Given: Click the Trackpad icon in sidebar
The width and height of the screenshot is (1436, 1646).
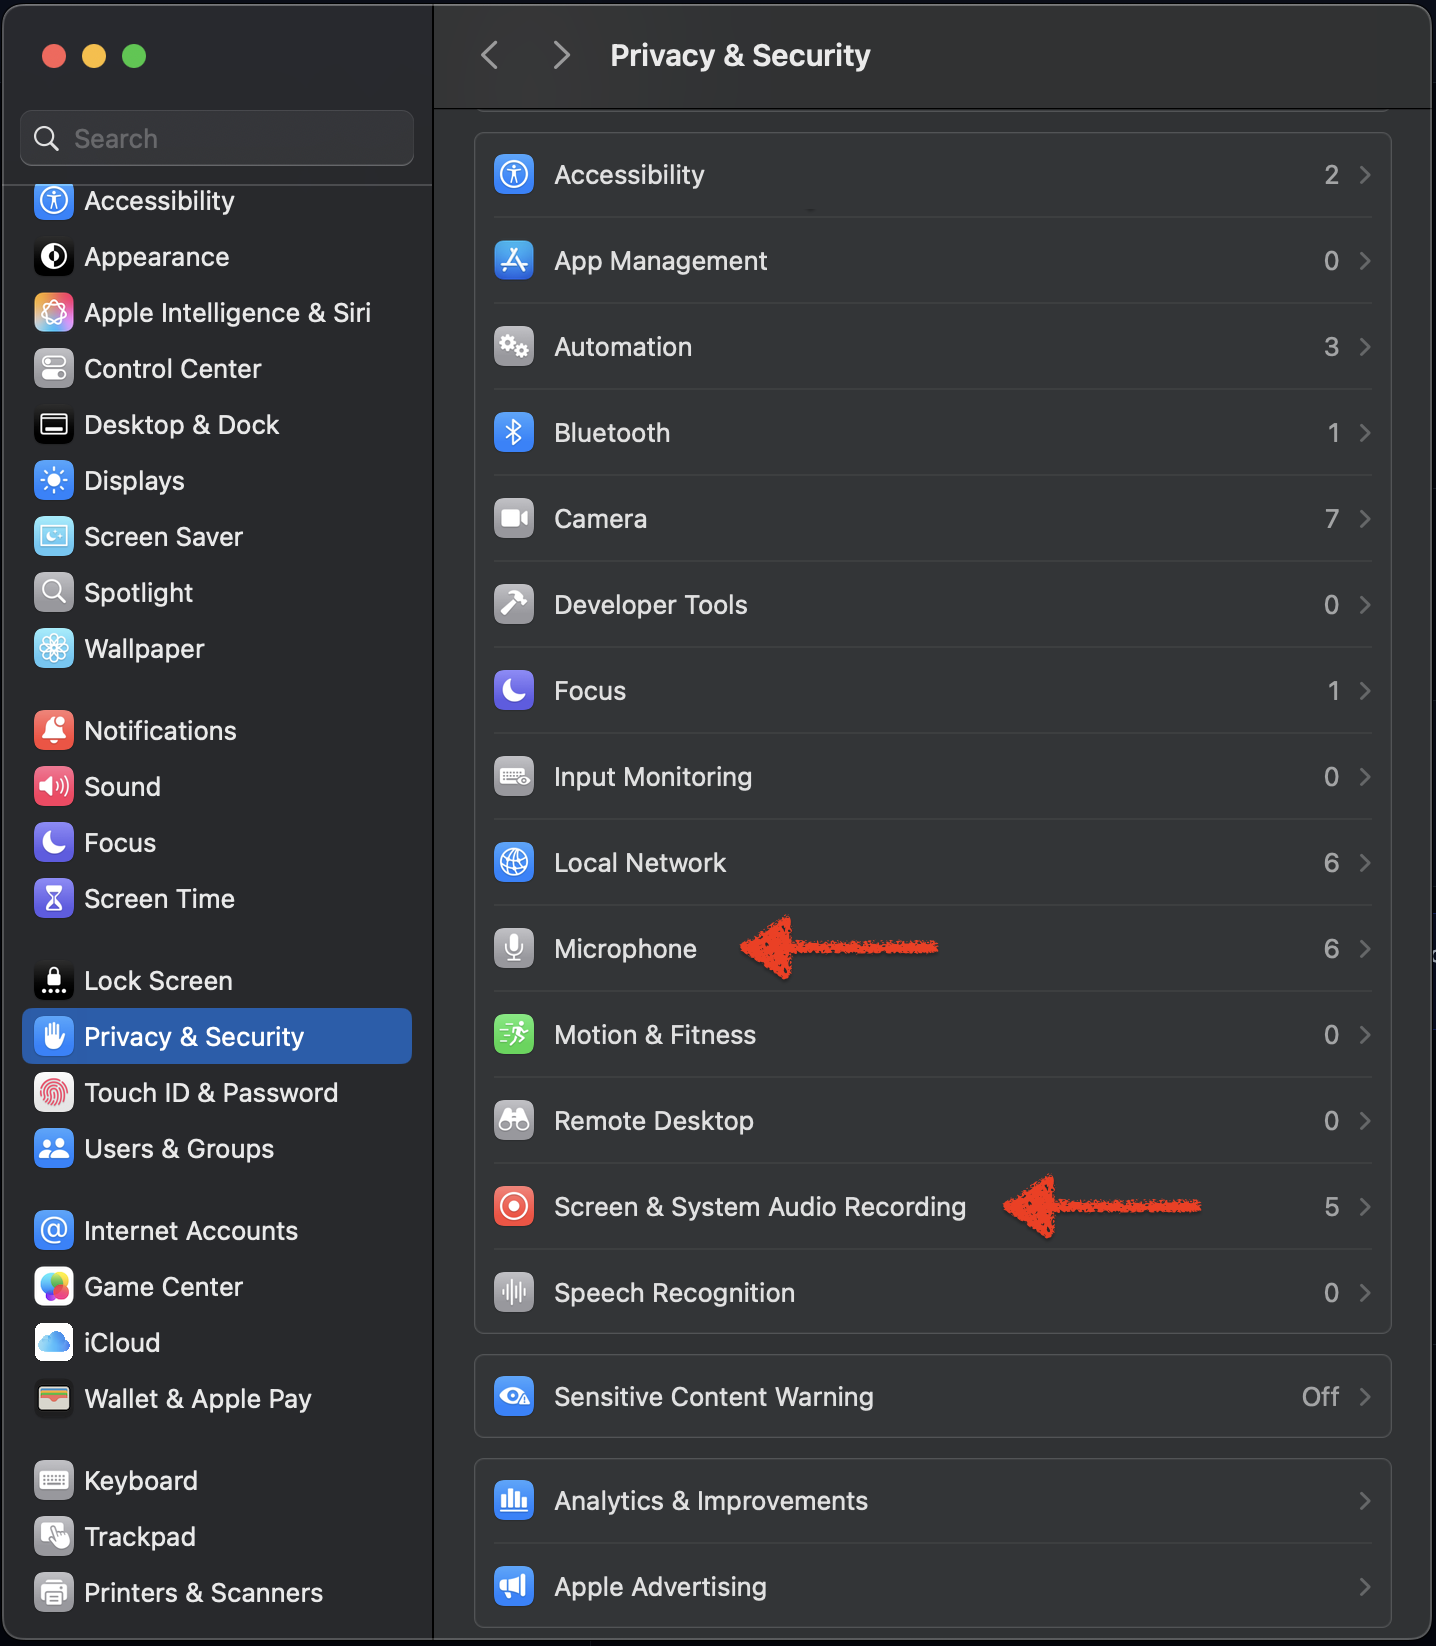Looking at the screenshot, I should click(54, 1537).
